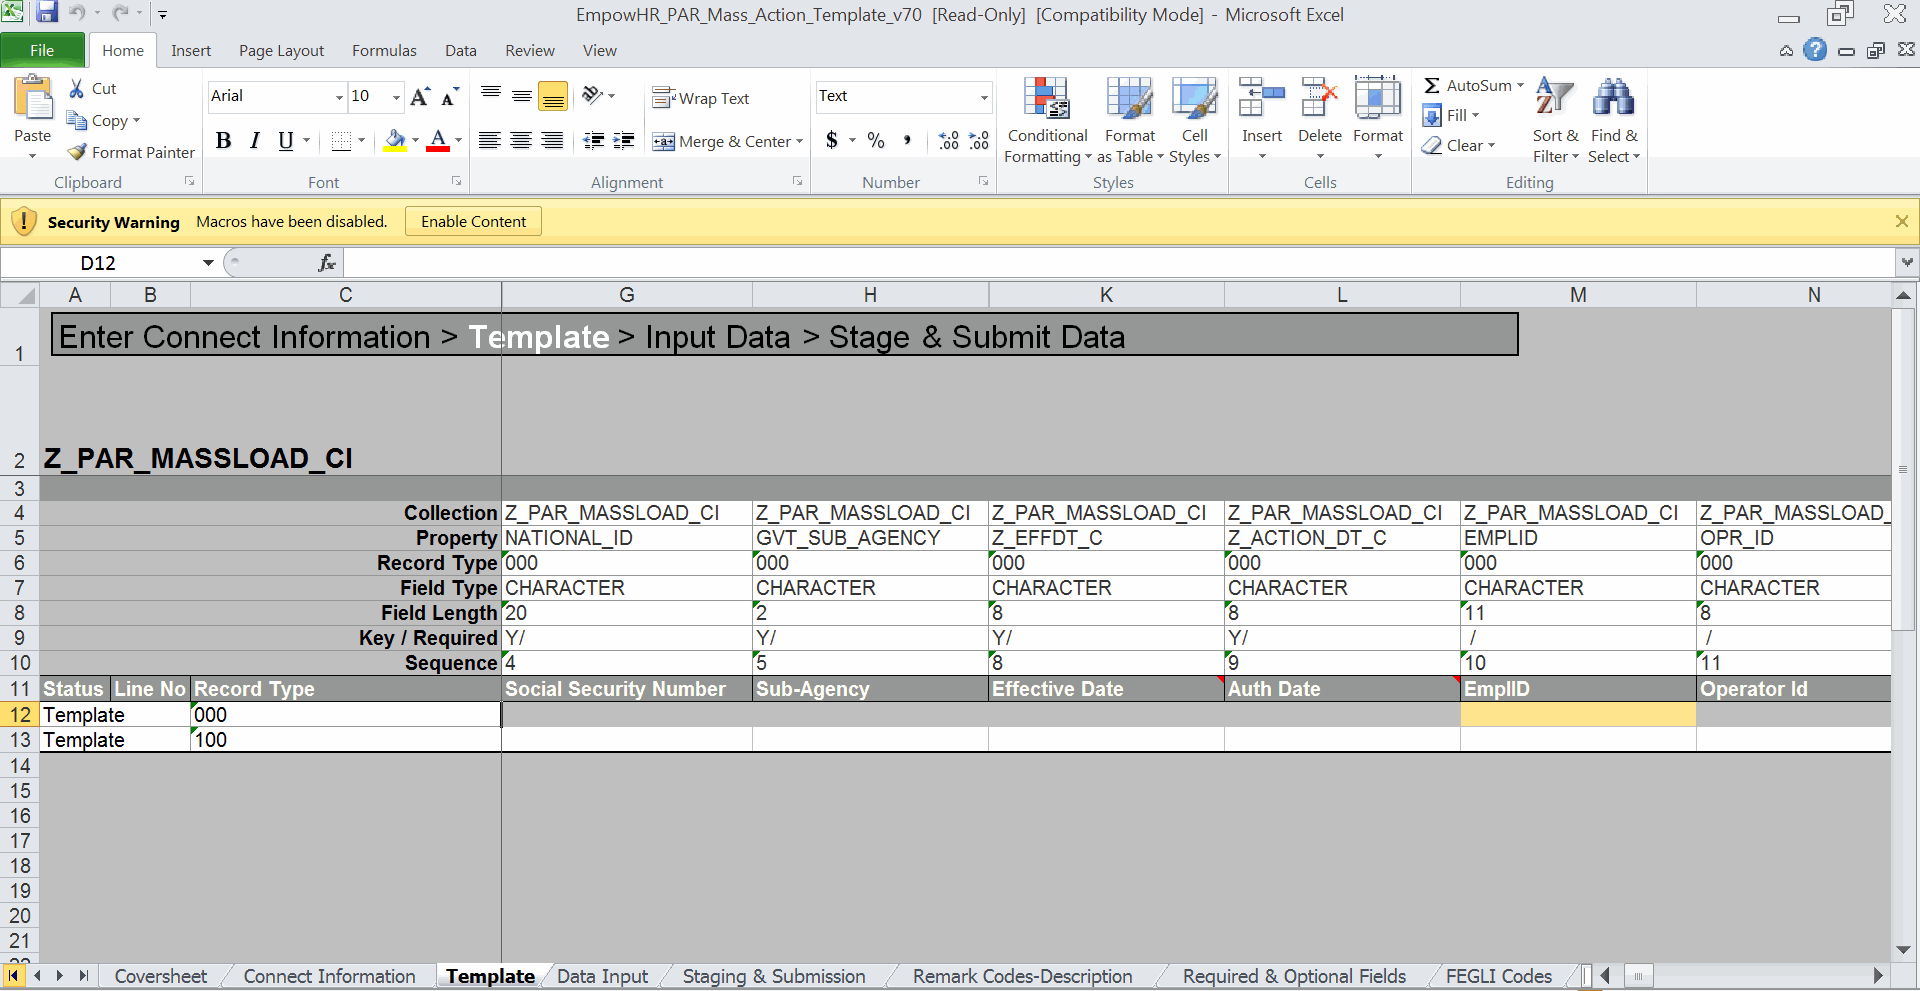Open the Fill Color palette arrow

click(415, 141)
